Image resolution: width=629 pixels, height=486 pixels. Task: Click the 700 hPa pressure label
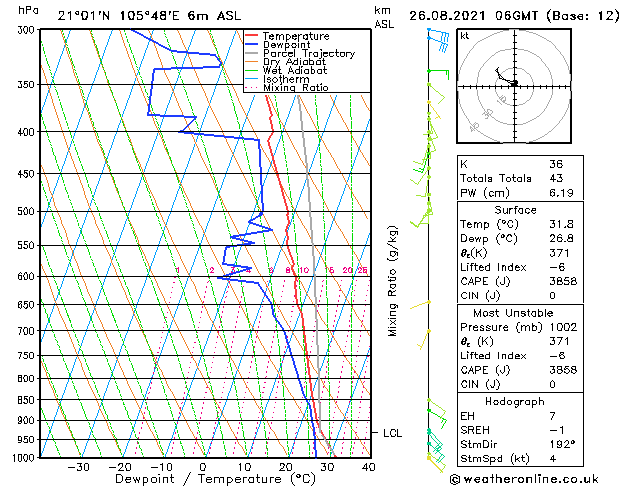(x=26, y=331)
